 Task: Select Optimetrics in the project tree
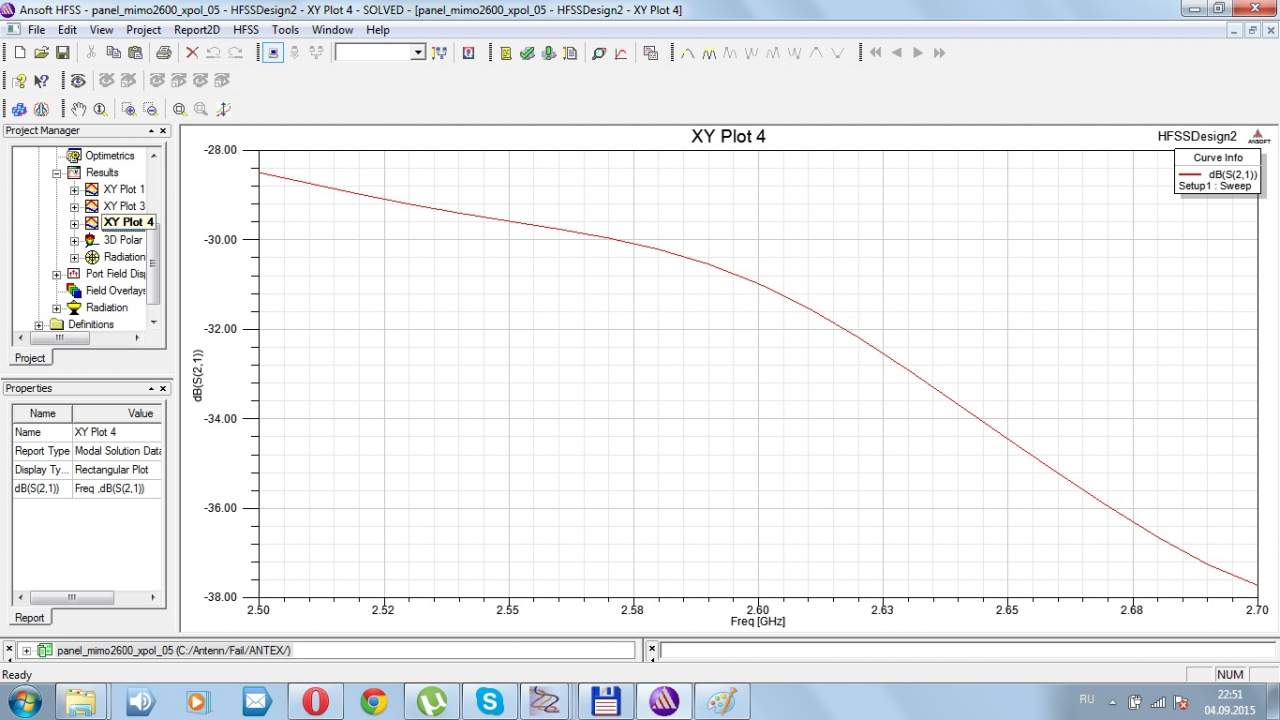pos(109,156)
